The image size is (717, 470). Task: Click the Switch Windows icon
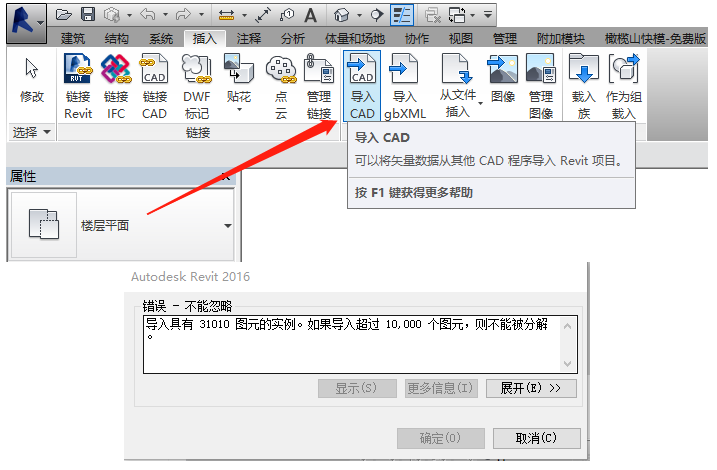(x=457, y=15)
